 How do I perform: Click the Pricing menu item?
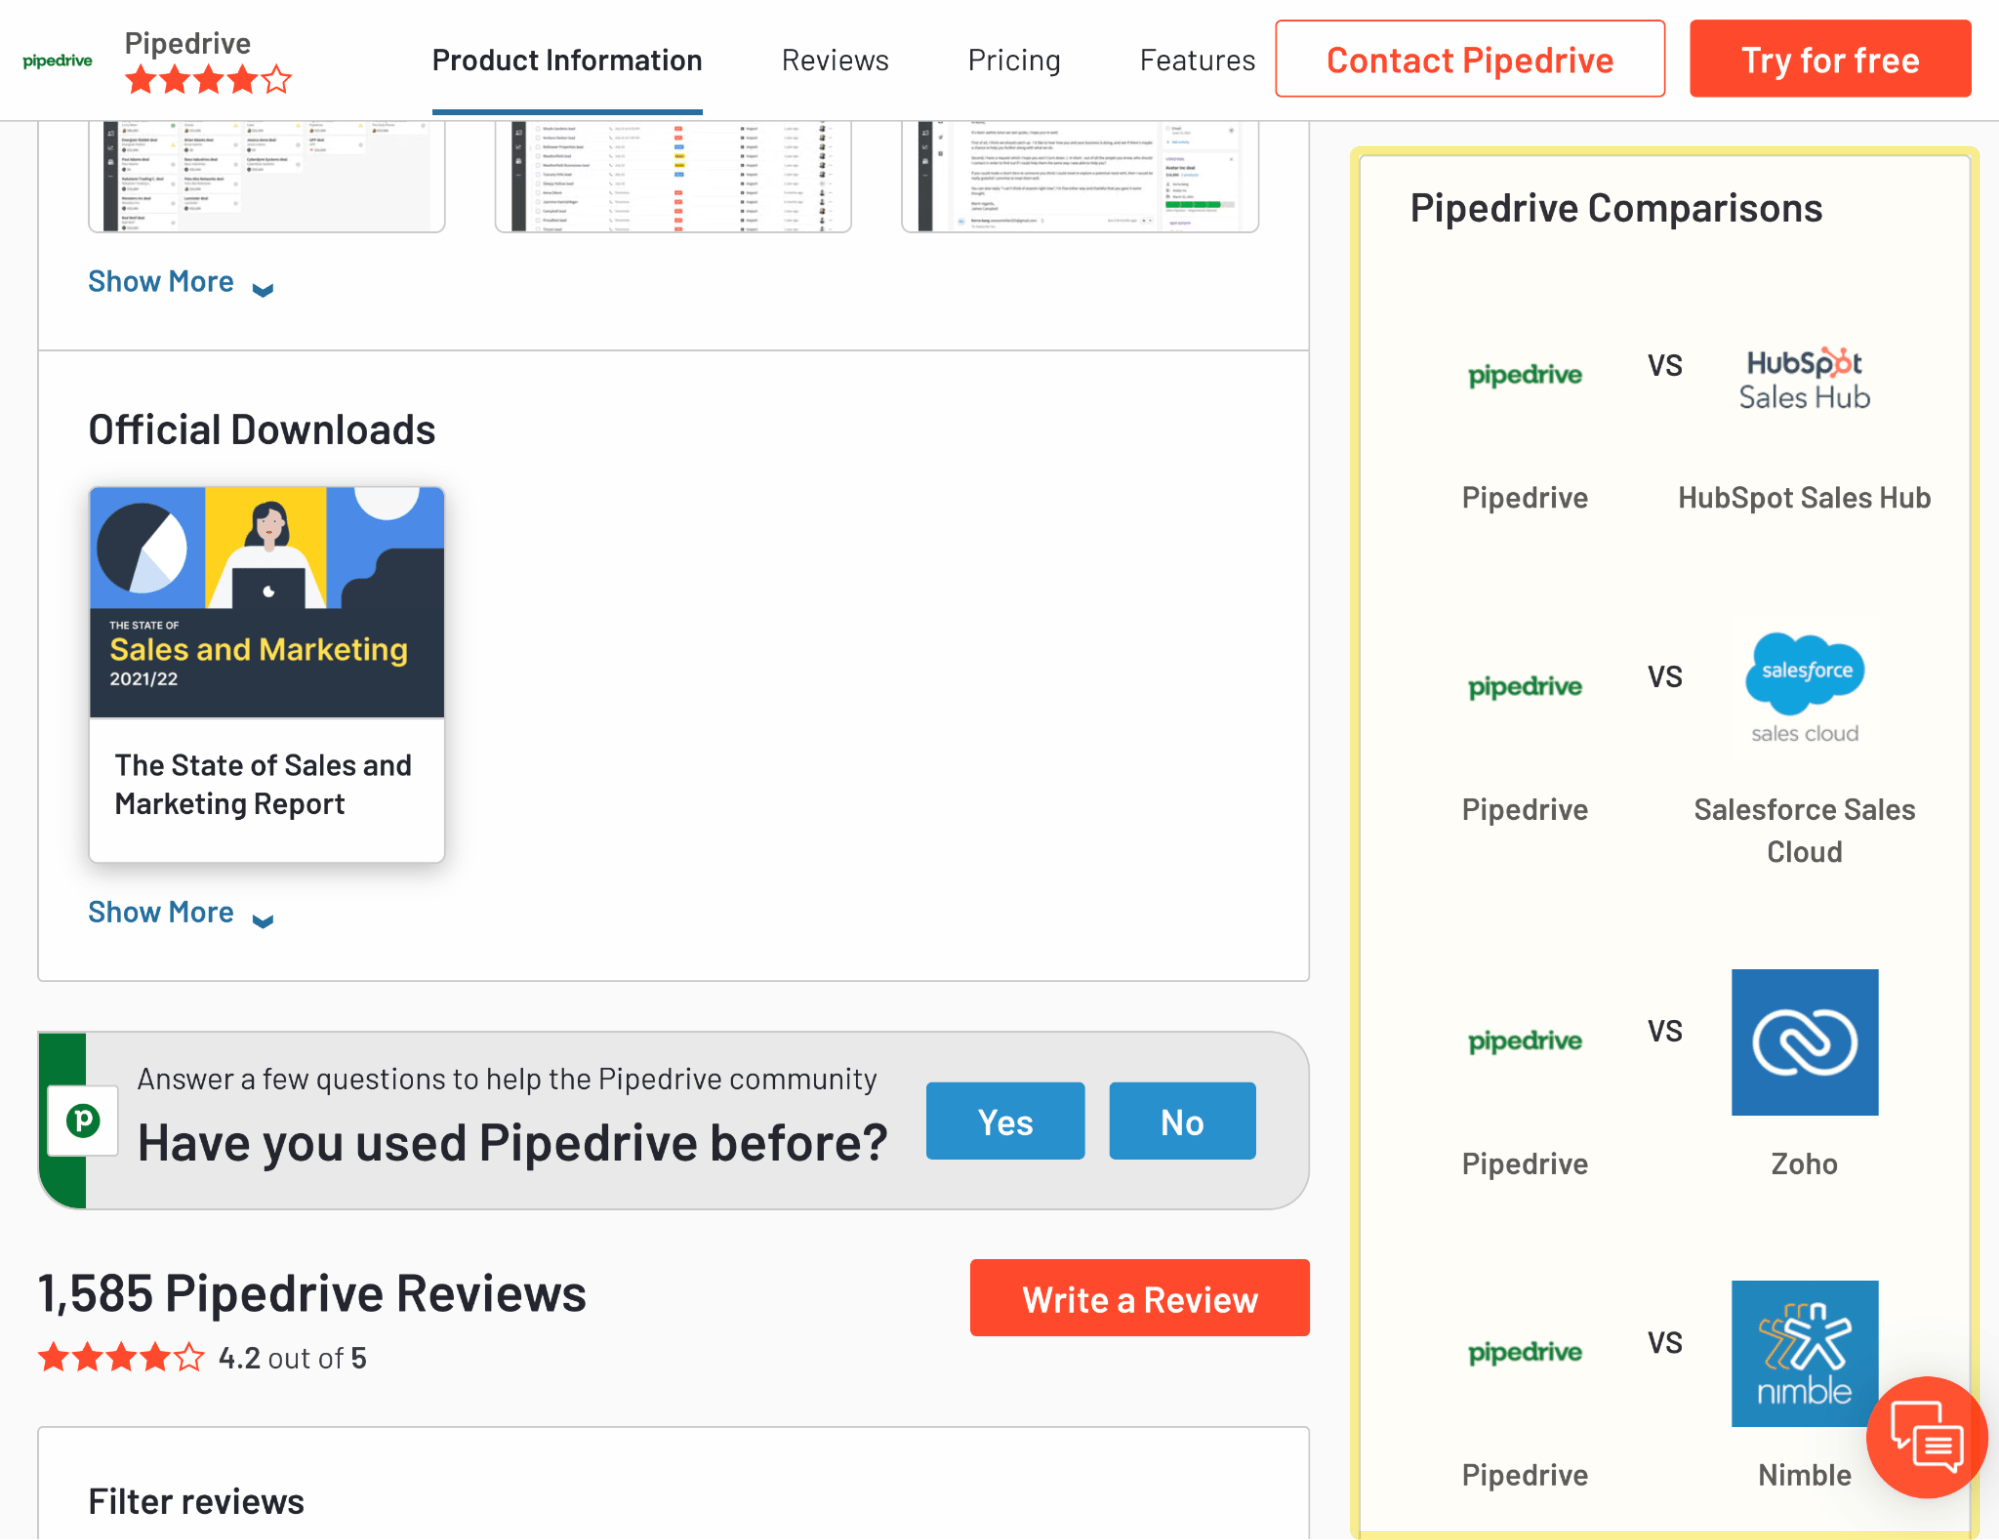coord(1014,60)
